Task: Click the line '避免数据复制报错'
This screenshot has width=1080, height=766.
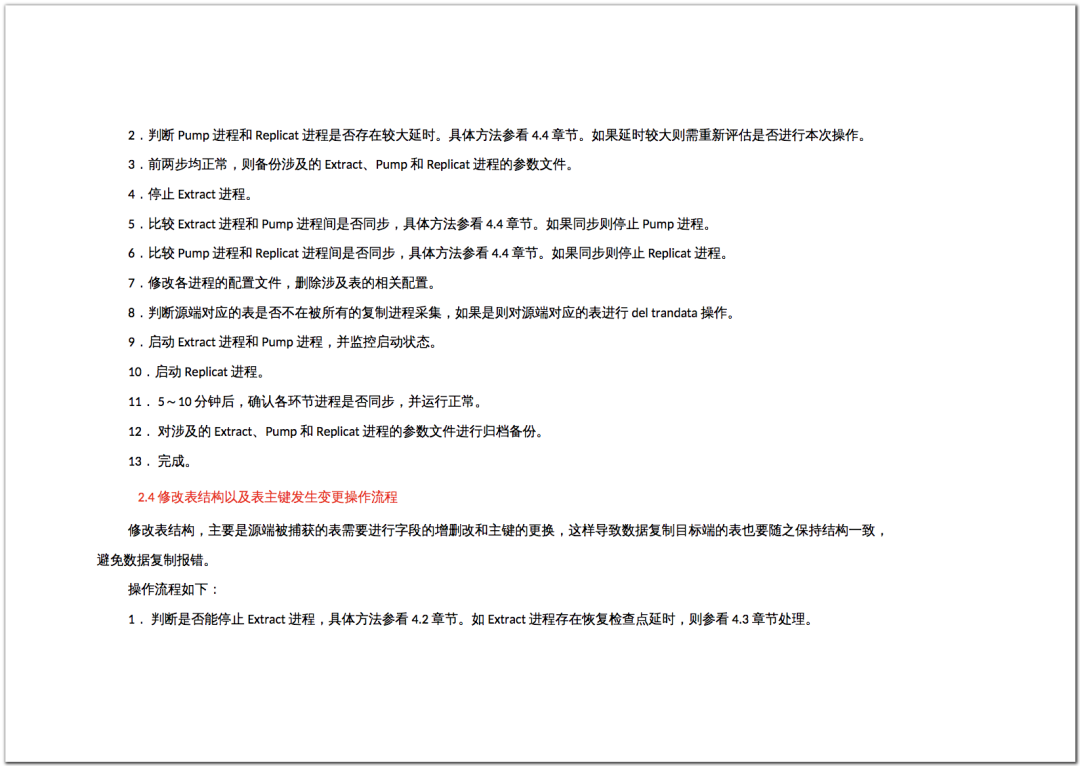Action: 154,560
